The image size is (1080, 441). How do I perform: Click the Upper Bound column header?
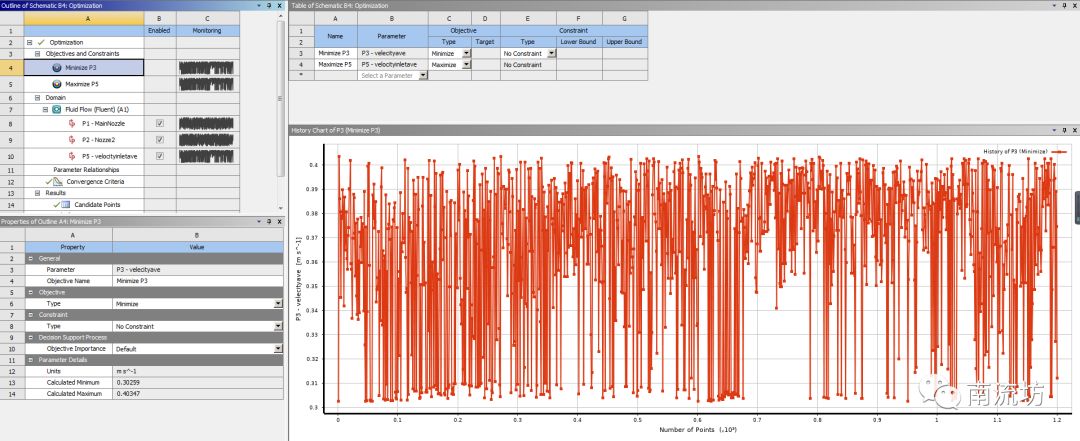pos(625,42)
